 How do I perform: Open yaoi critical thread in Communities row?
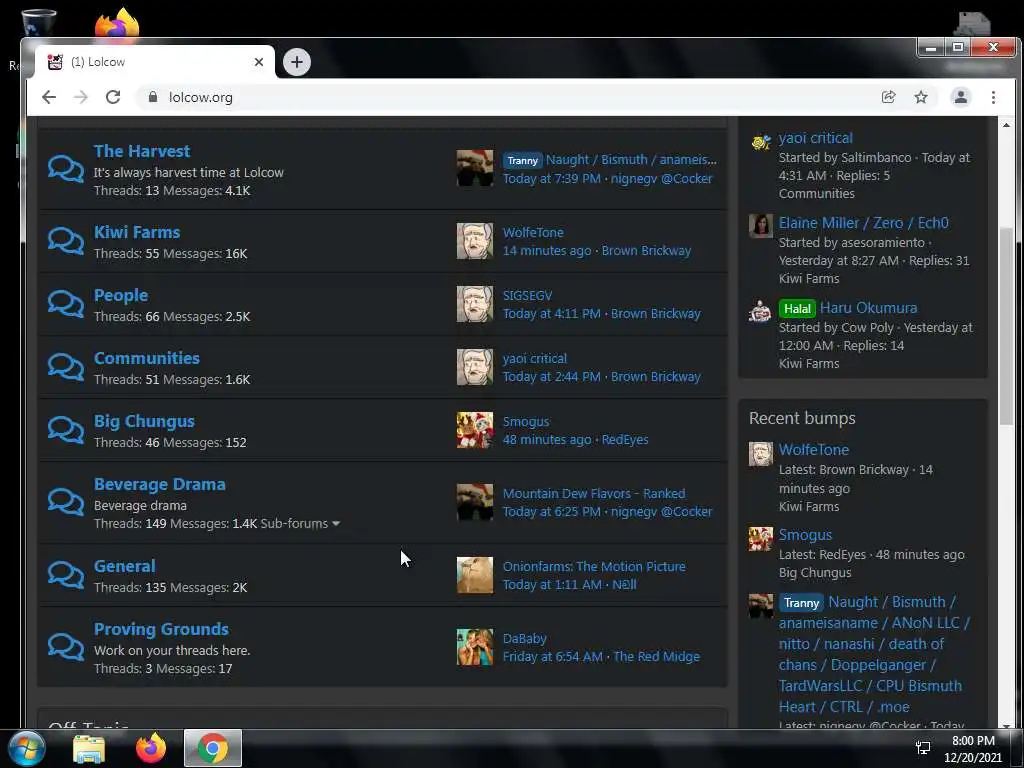click(535, 359)
